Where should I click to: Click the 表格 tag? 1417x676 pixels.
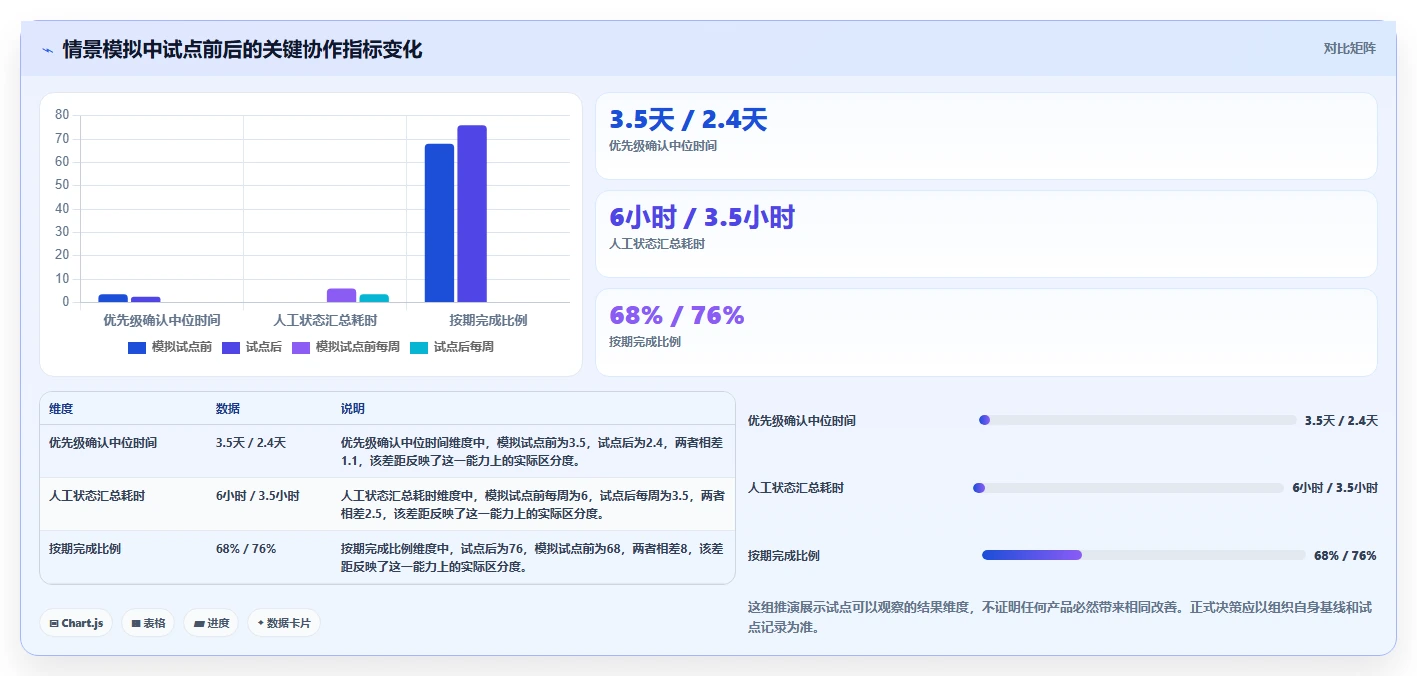pyautogui.click(x=148, y=623)
